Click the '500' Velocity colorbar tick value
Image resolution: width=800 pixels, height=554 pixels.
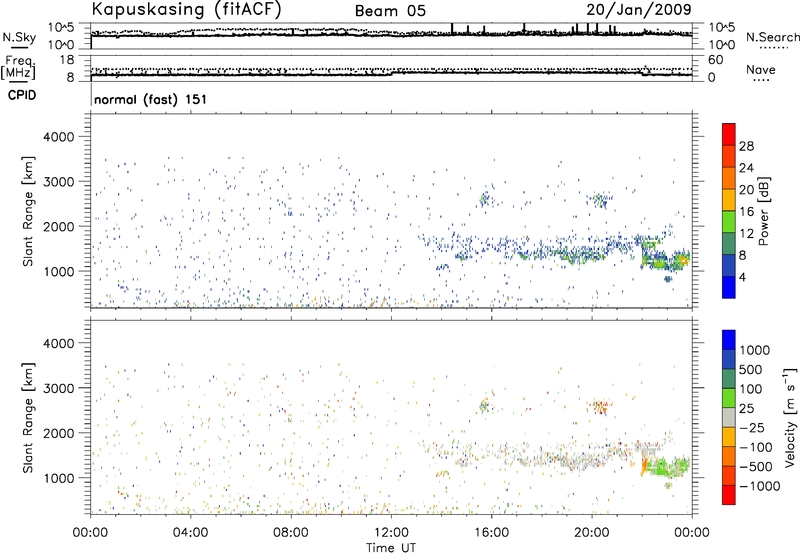coord(750,370)
